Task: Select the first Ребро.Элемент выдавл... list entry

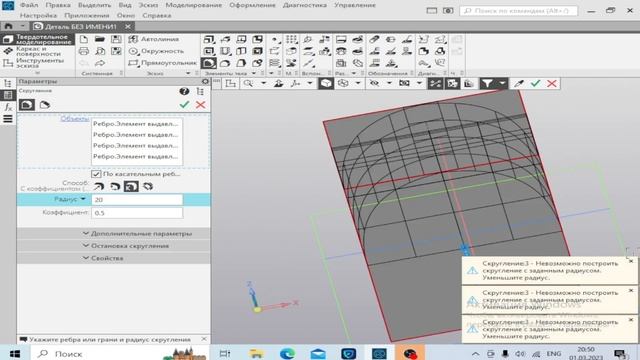Action: point(136,124)
